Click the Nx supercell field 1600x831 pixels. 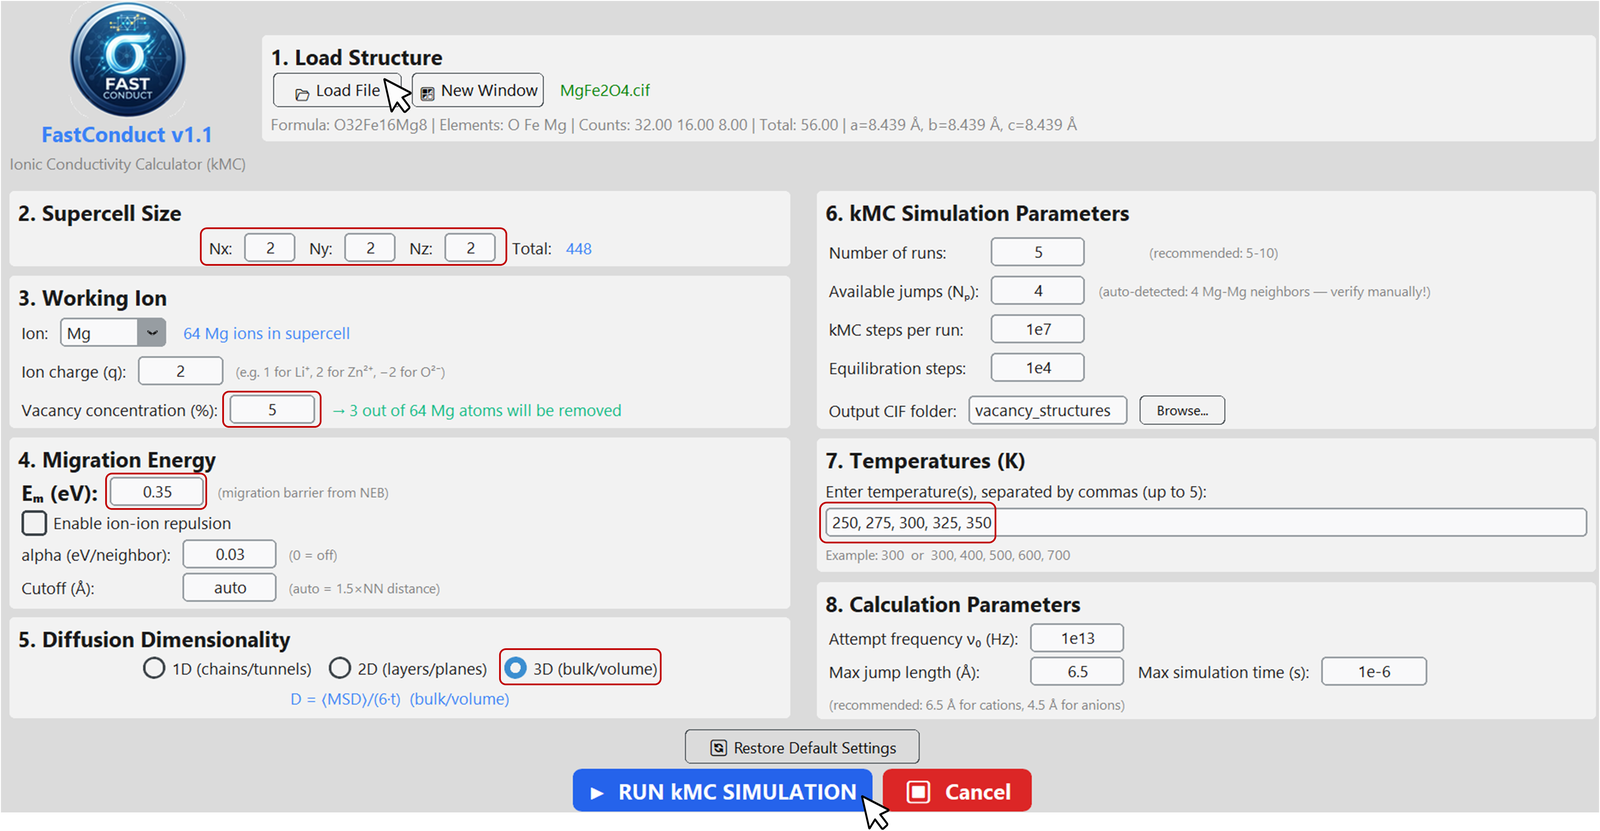point(270,248)
